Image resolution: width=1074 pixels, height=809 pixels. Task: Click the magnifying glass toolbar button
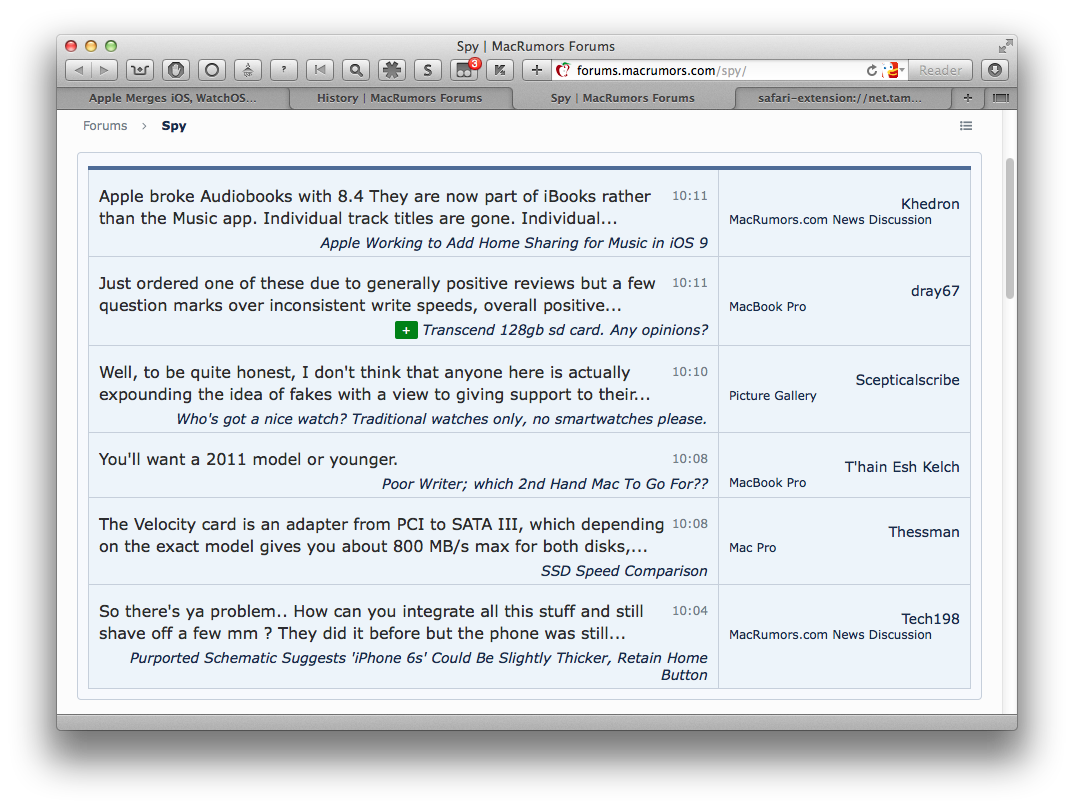point(355,70)
